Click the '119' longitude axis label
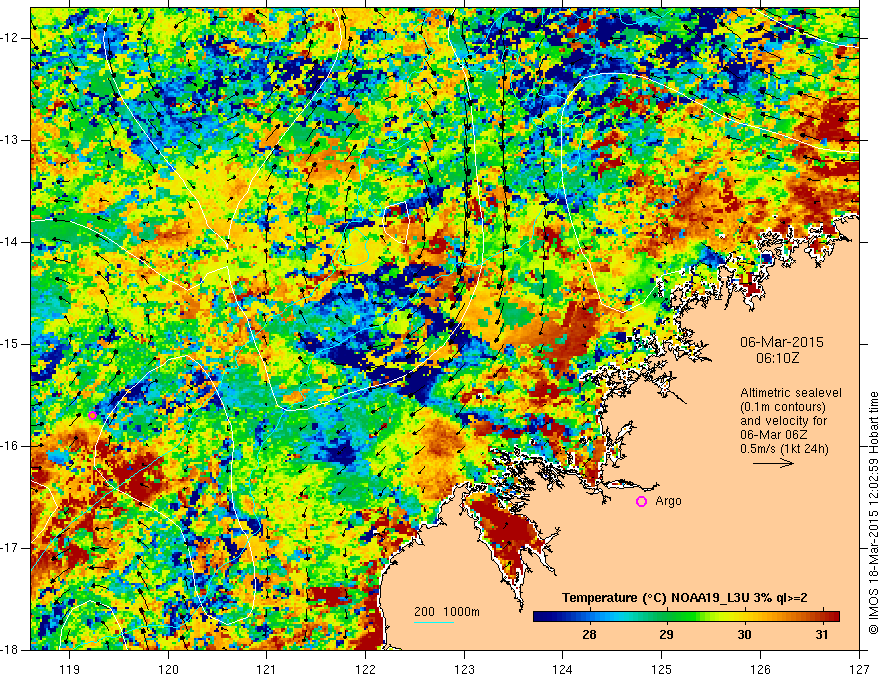The width and height of the screenshot is (880, 680). pyautogui.click(x=70, y=669)
